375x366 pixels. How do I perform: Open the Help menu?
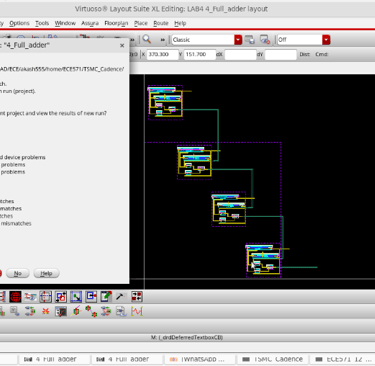tap(180, 23)
